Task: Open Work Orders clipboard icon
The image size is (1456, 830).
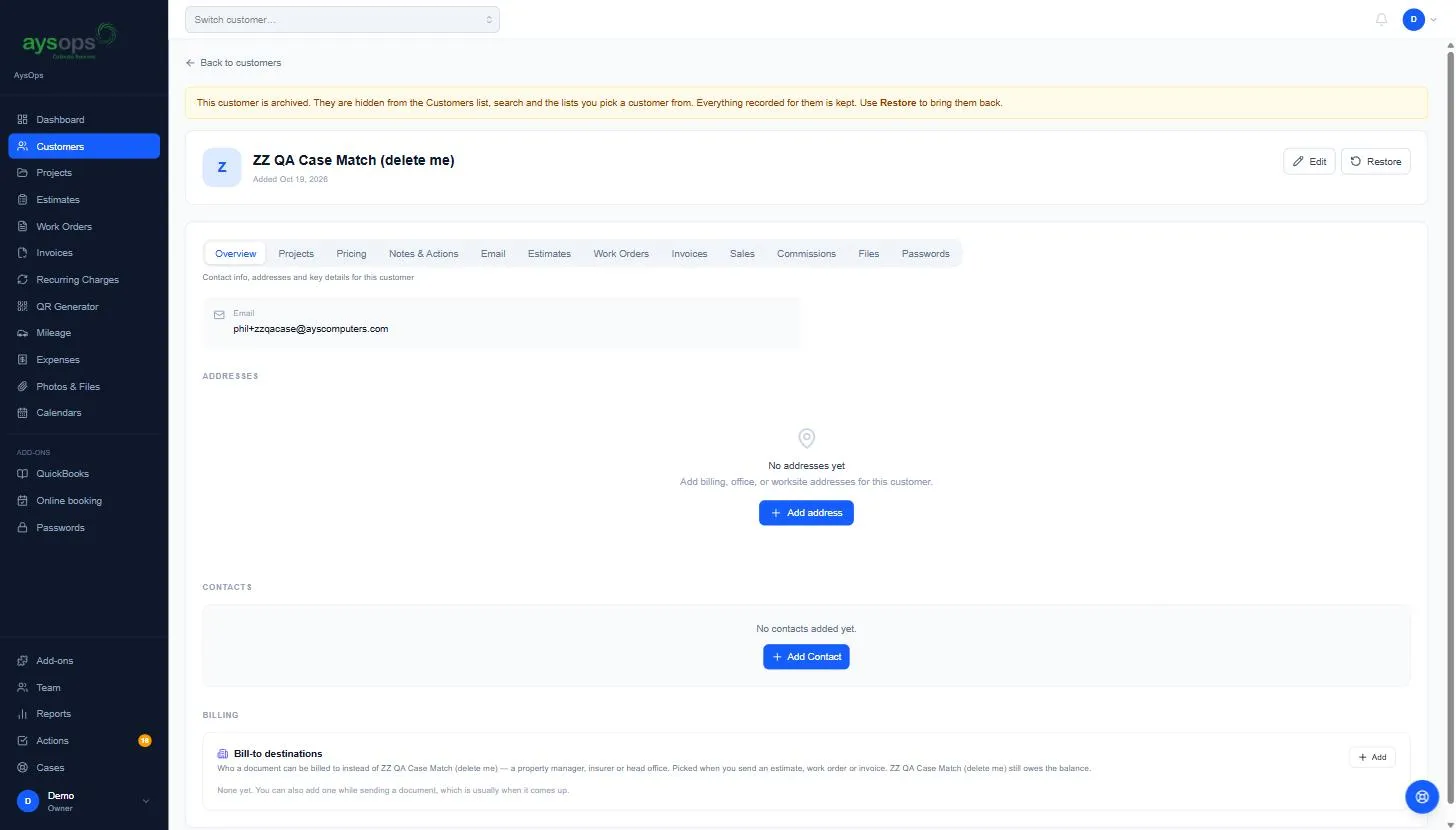Action: (23, 227)
